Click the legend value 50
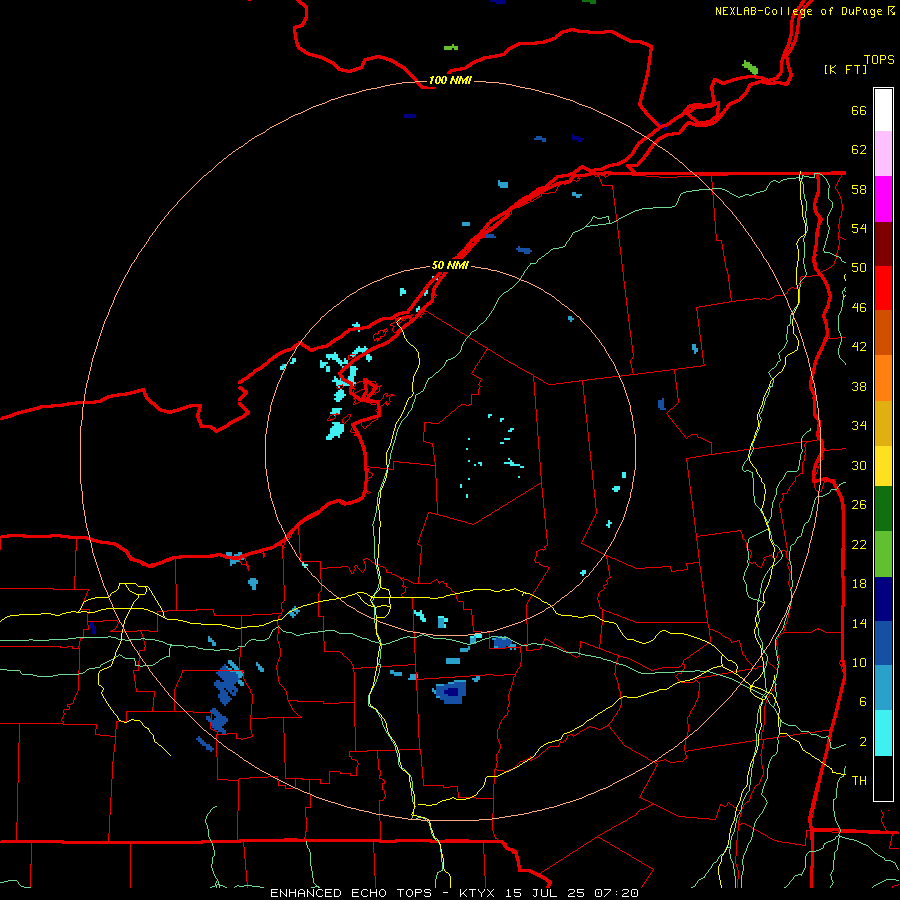Viewport: 900px width, 900px height. tap(859, 268)
